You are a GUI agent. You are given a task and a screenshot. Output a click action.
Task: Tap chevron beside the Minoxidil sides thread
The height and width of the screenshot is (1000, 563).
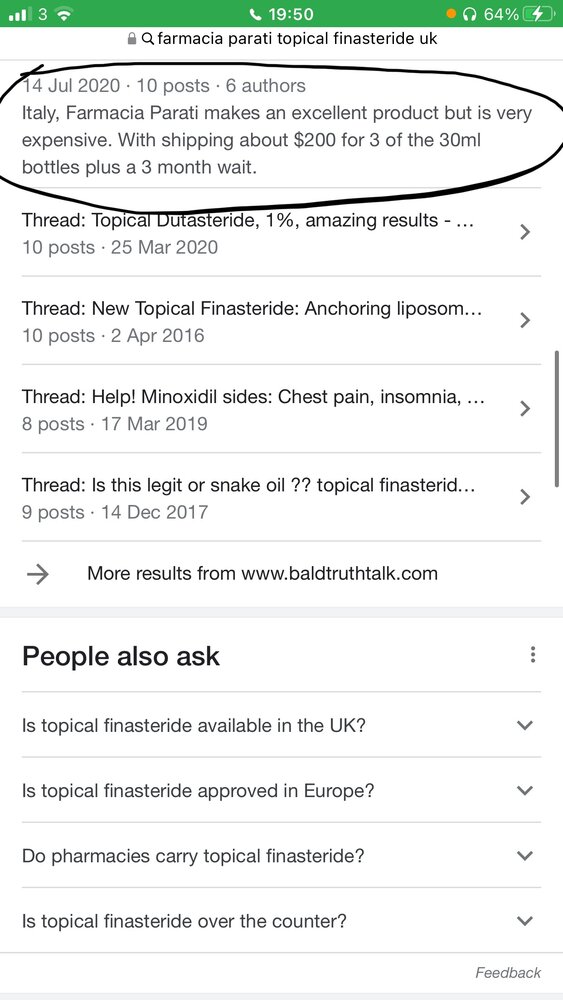(x=525, y=408)
